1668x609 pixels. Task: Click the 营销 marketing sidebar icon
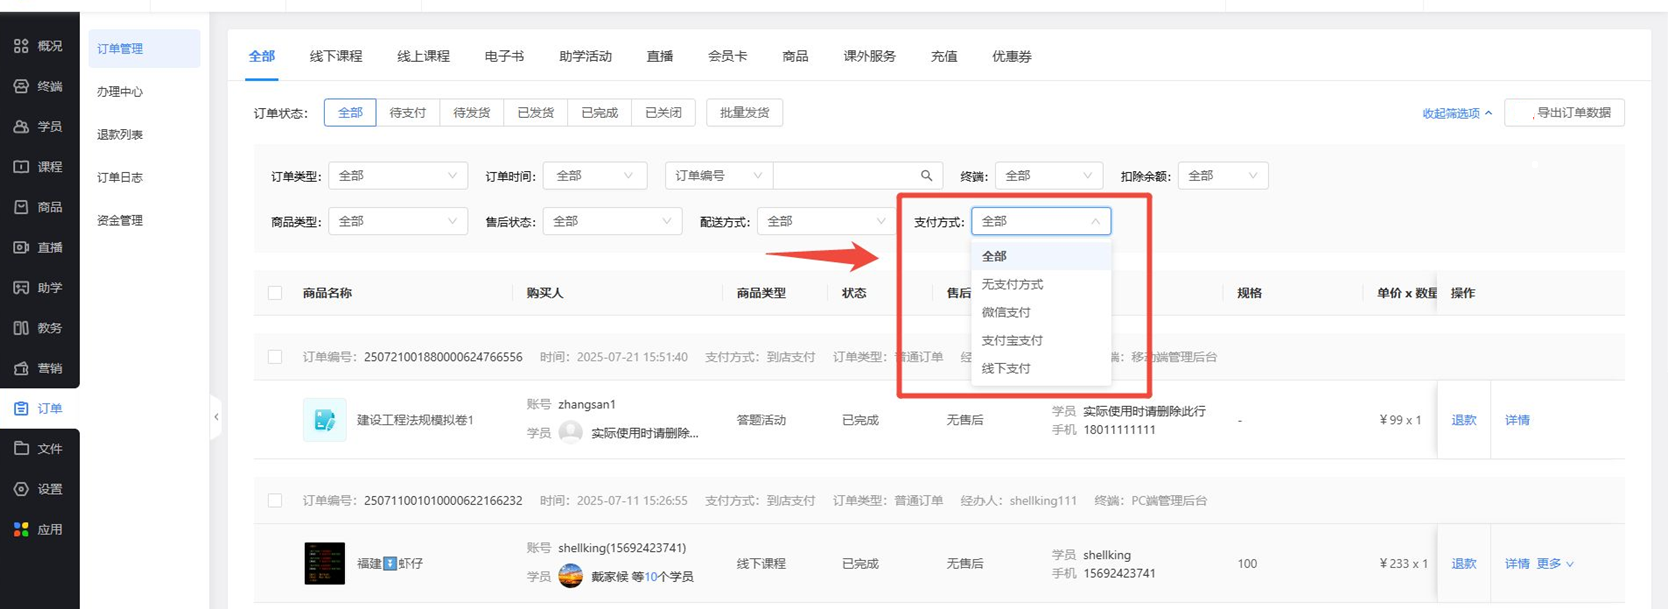coord(21,368)
